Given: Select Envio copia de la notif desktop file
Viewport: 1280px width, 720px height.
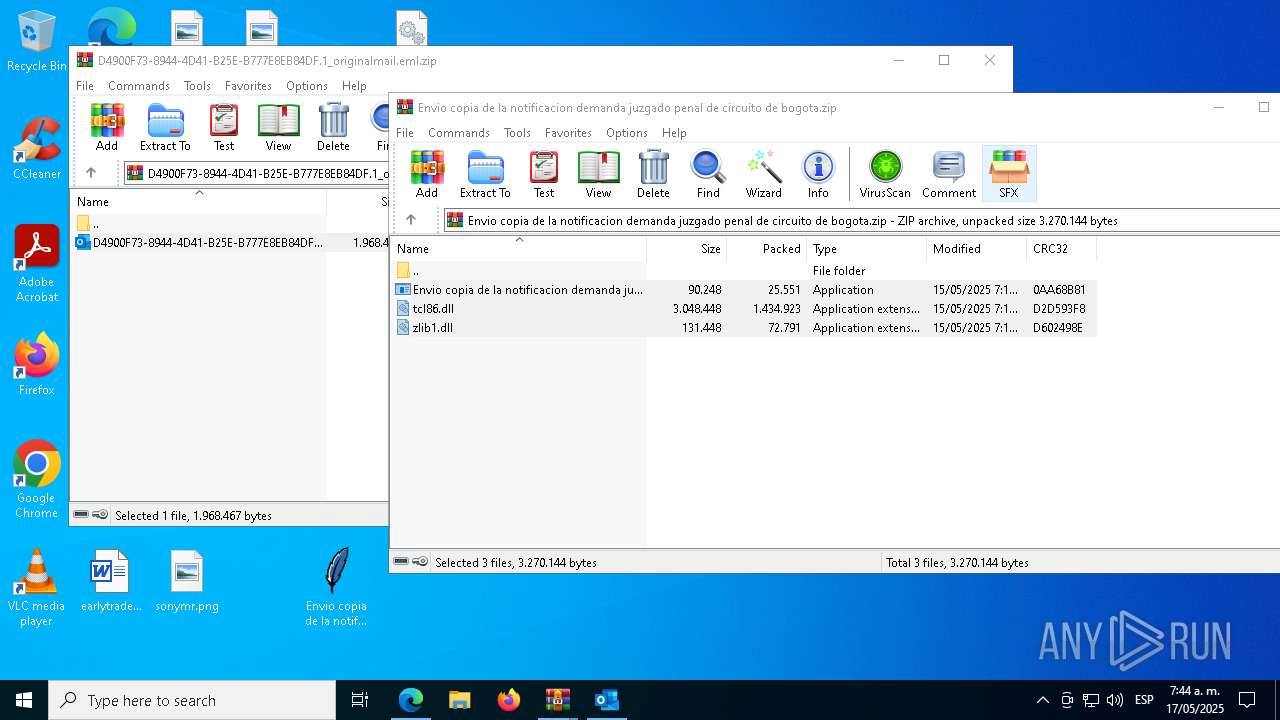Looking at the screenshot, I should tap(336, 588).
